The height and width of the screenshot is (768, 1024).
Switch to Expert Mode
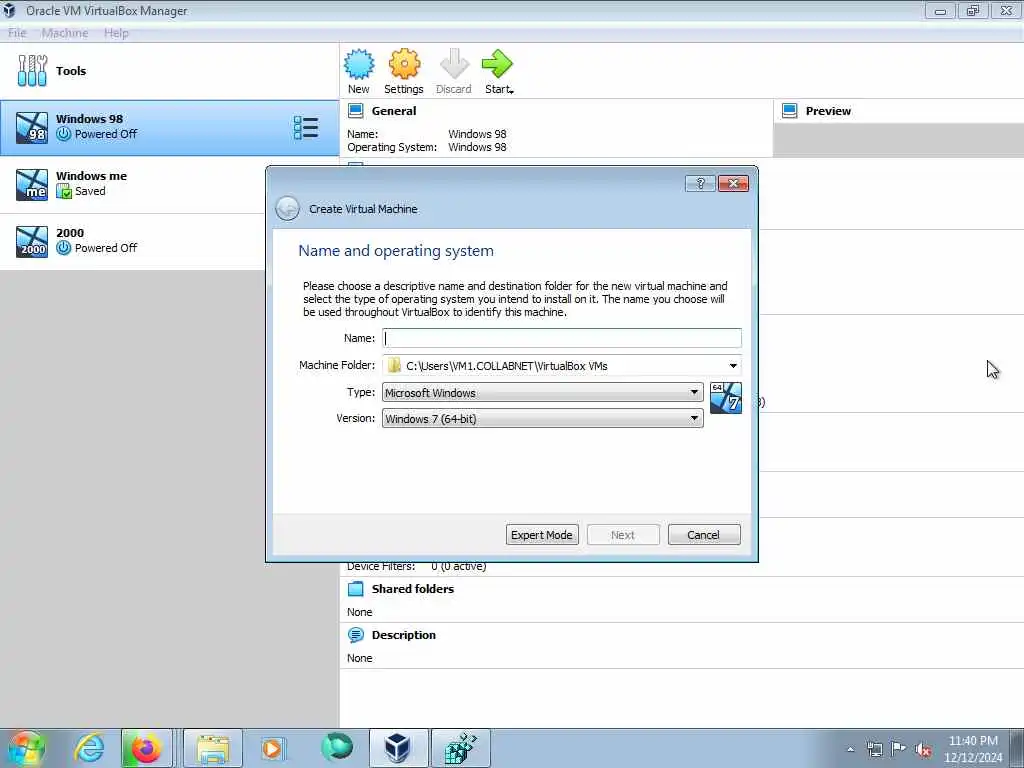coord(542,535)
